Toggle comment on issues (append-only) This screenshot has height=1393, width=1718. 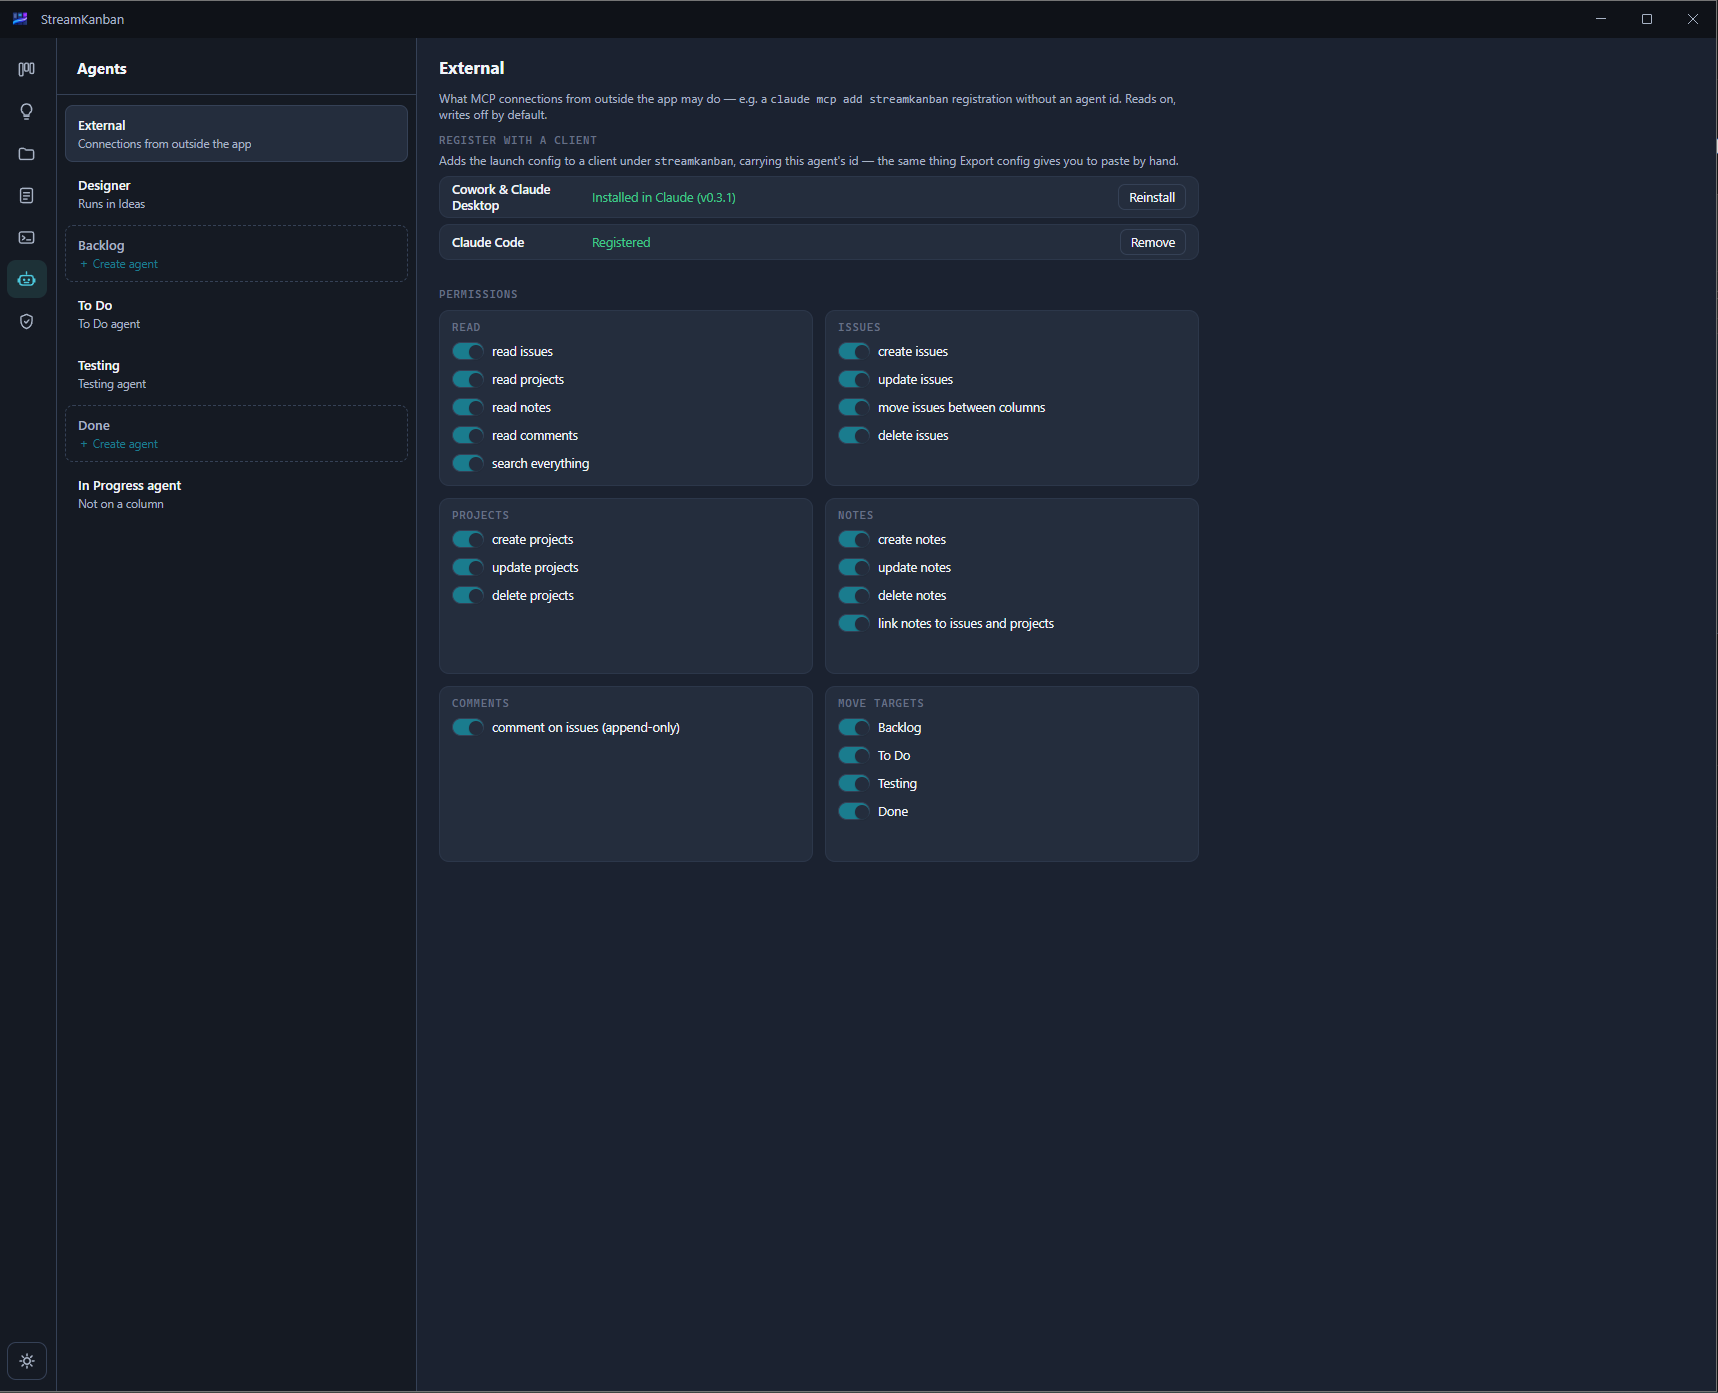coord(468,727)
